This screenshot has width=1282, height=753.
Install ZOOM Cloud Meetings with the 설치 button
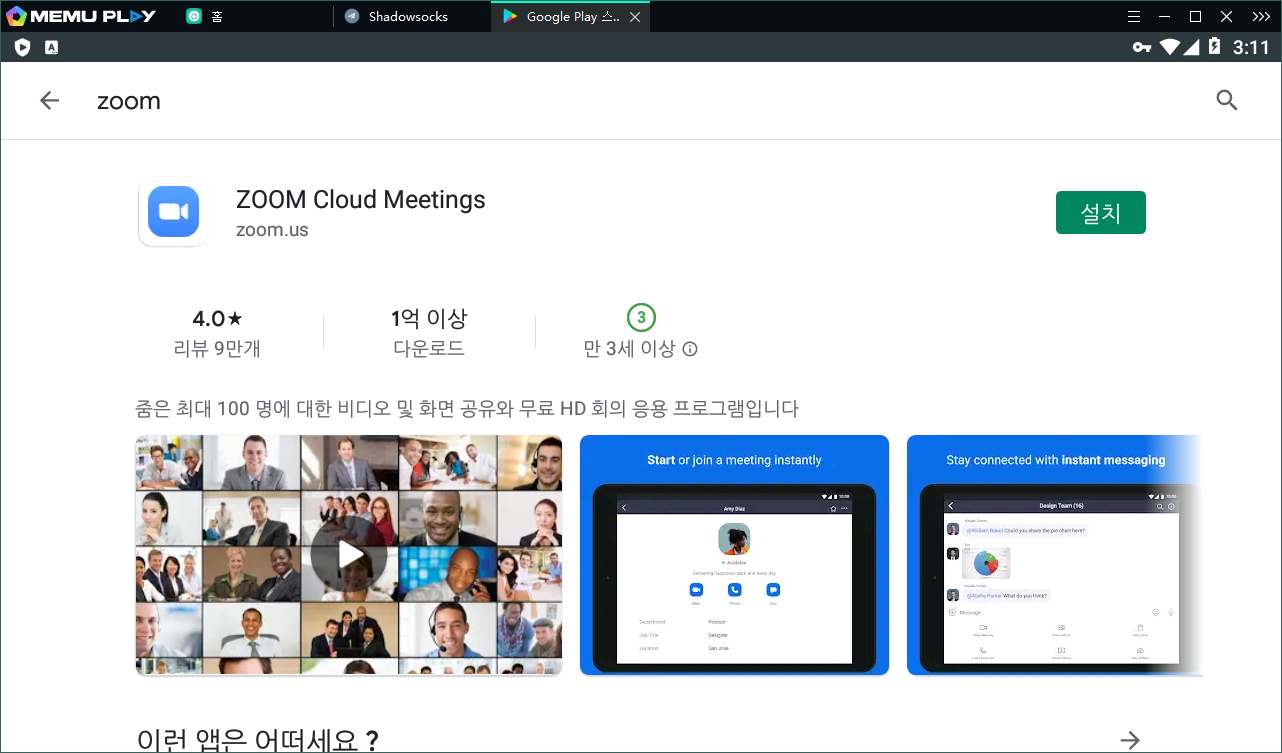[x=1101, y=213]
